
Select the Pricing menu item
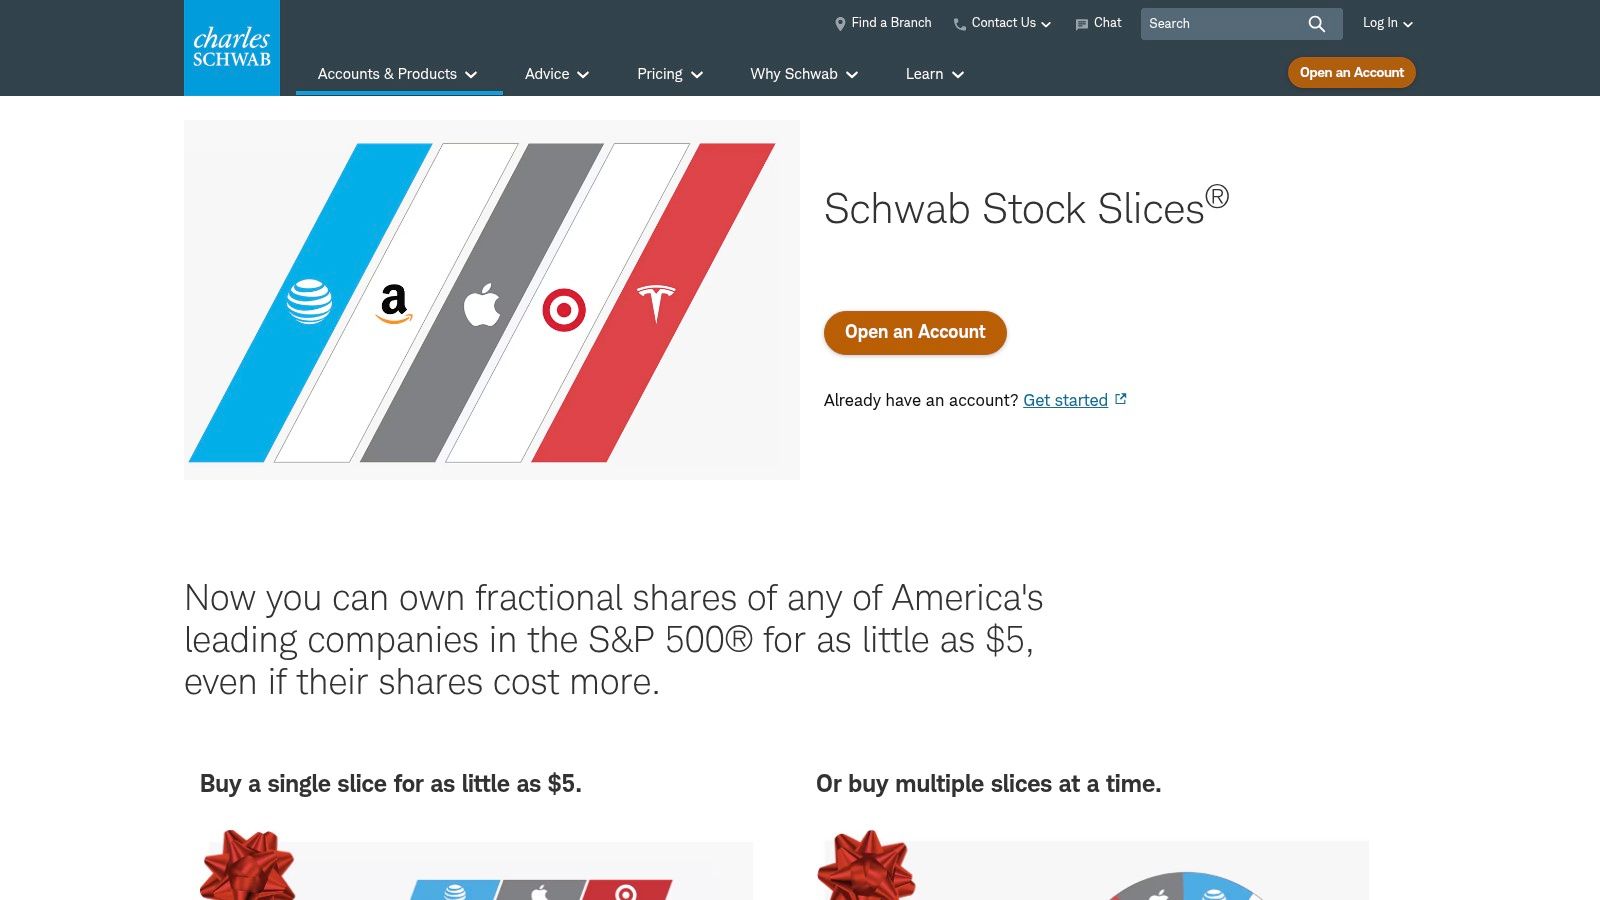(668, 73)
